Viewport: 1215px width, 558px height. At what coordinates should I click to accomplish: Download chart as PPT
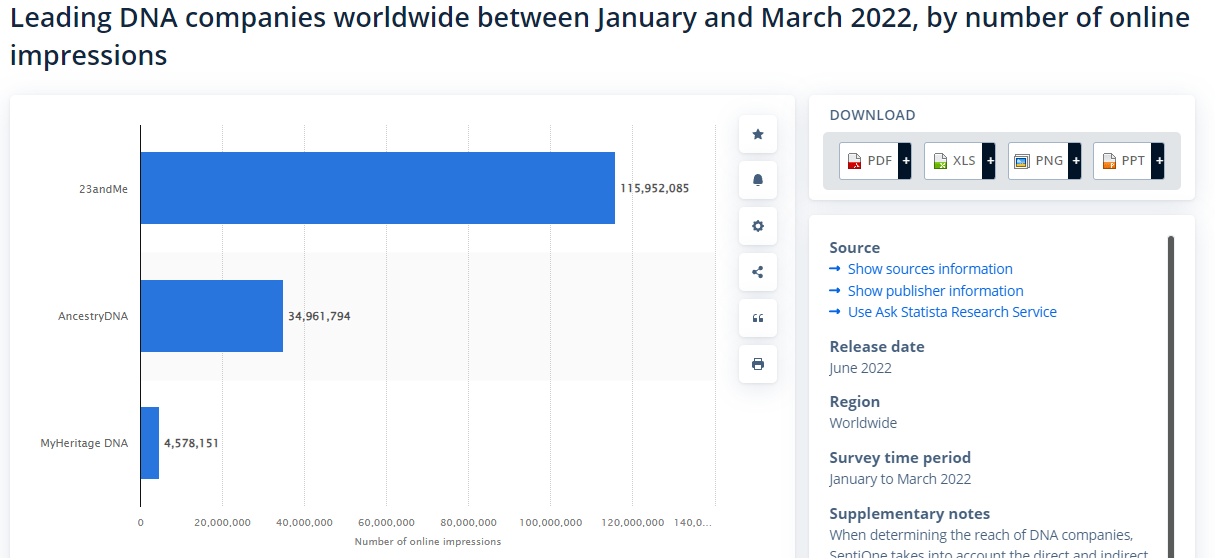click(1123, 161)
